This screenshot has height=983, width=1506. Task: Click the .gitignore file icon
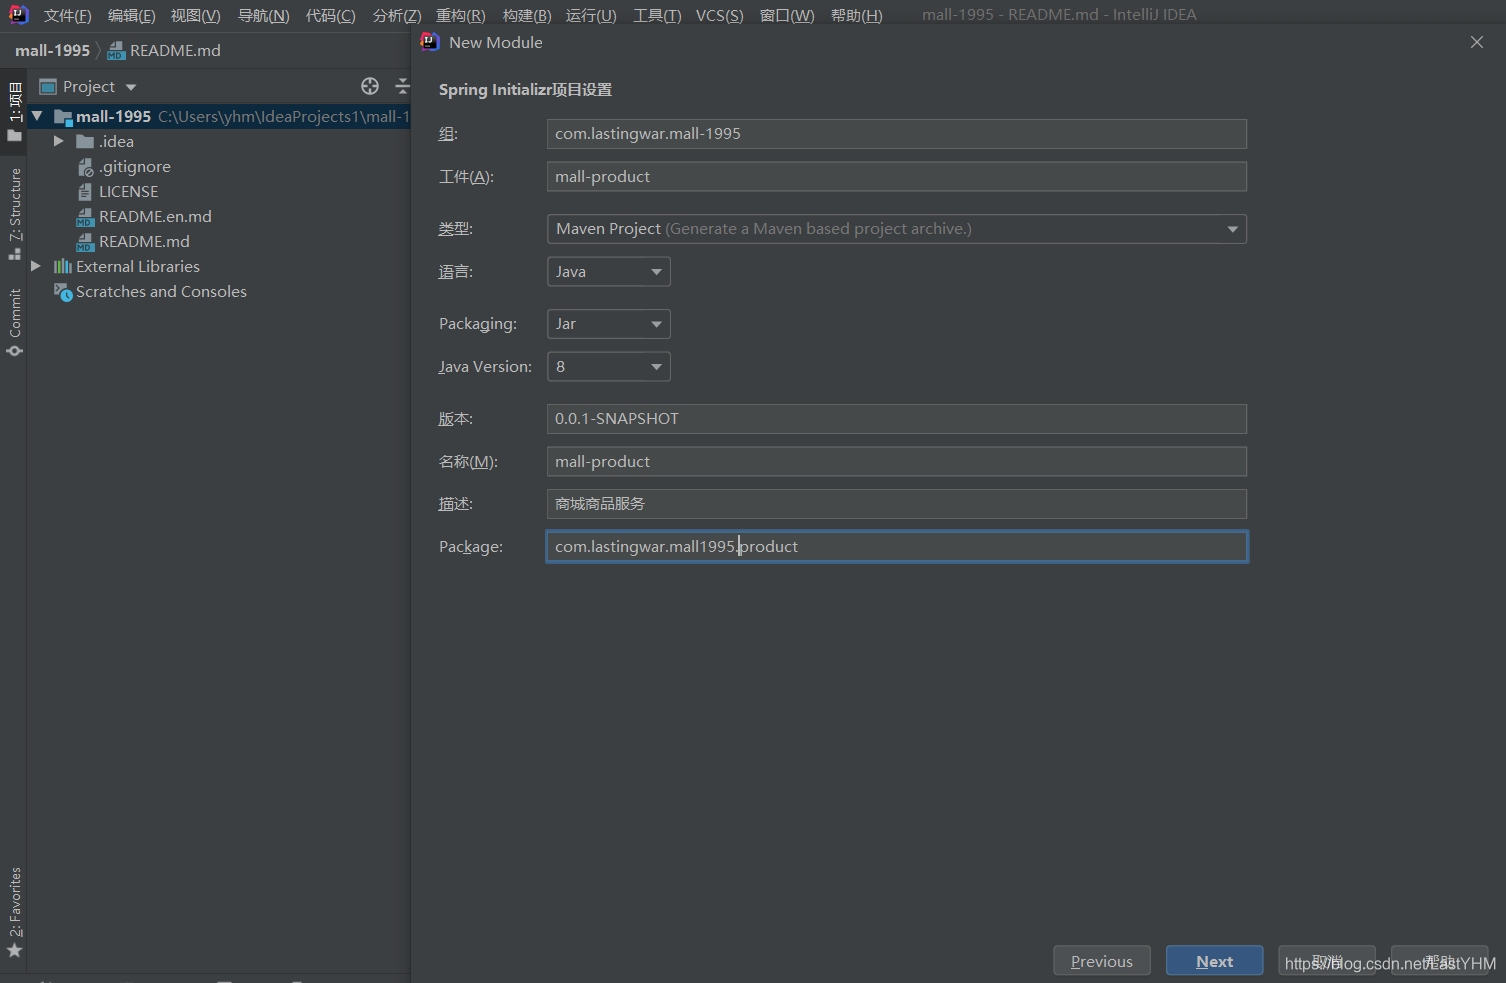tap(86, 167)
